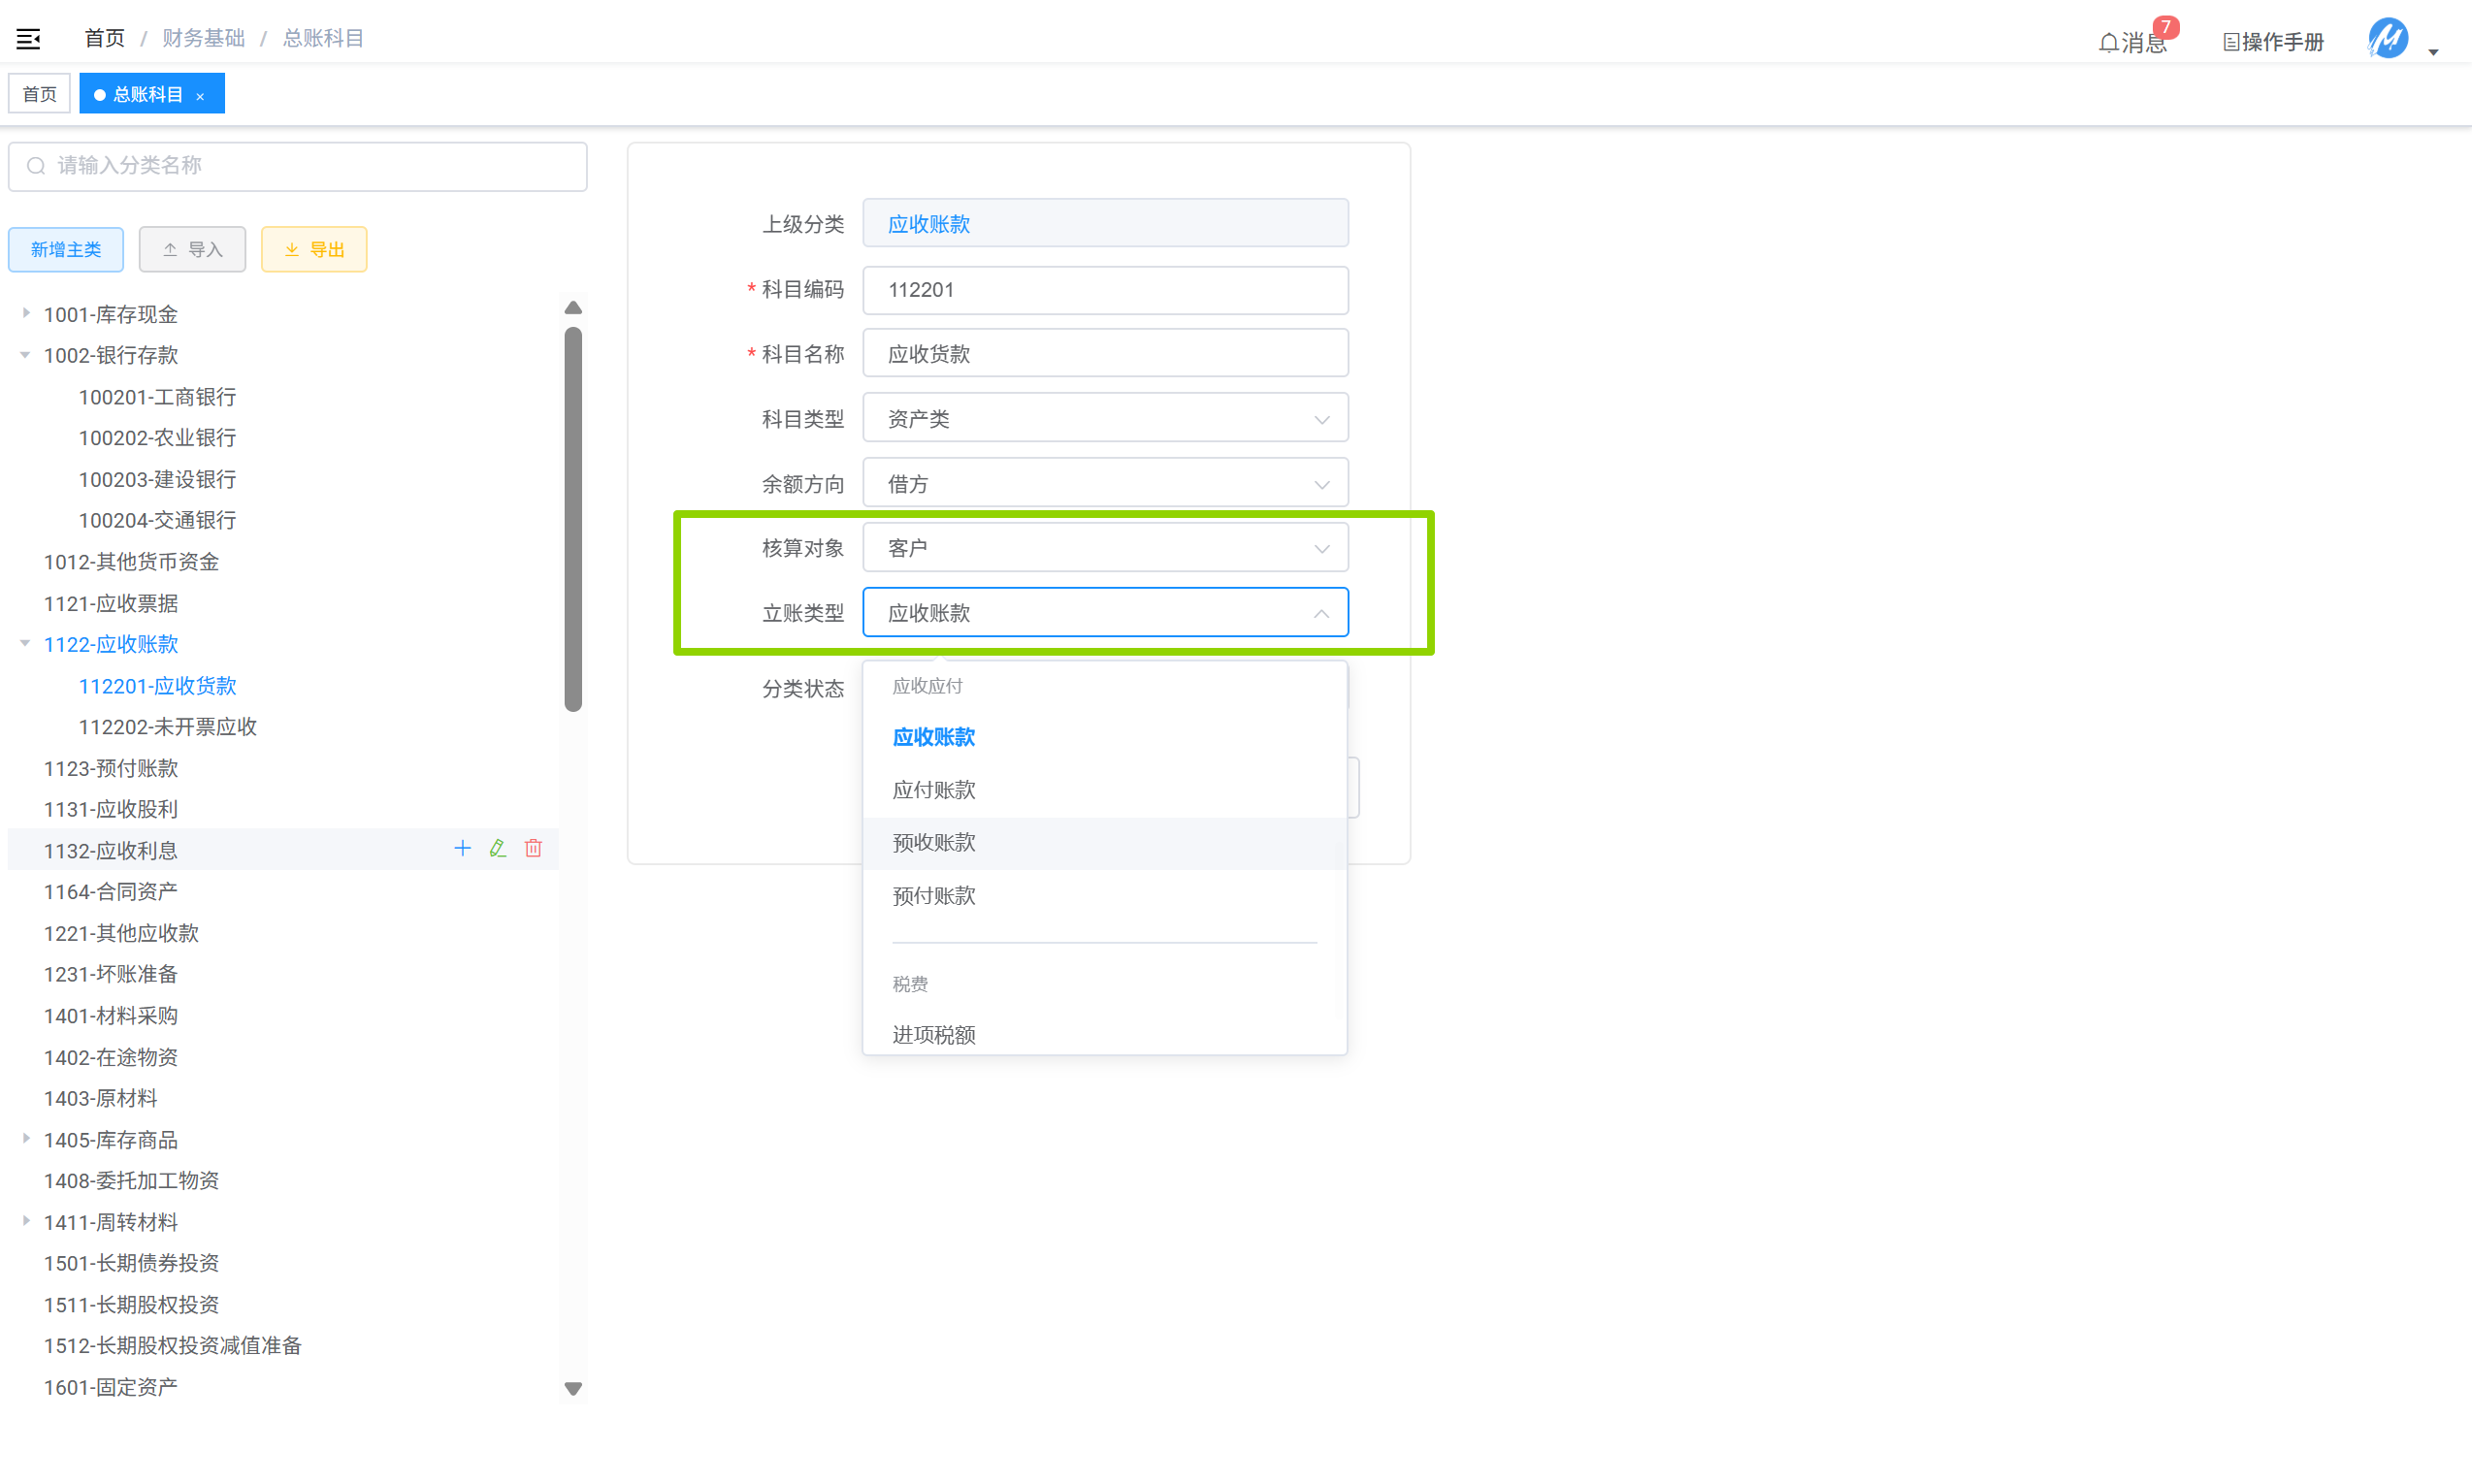The image size is (2472, 1484).
Task: Collapse the 立账类型 dropdown
Action: point(1105,613)
